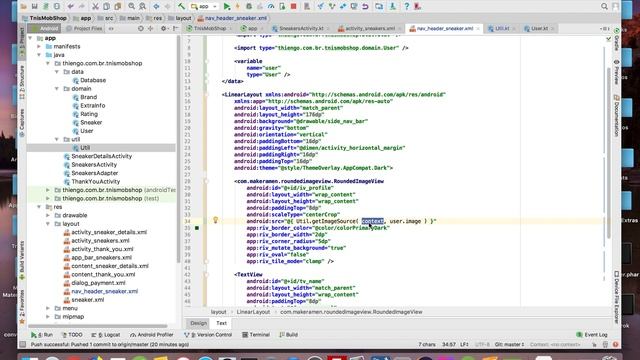Collapse the domain package node
Screen dimensions: 640x360
[x=57, y=89]
